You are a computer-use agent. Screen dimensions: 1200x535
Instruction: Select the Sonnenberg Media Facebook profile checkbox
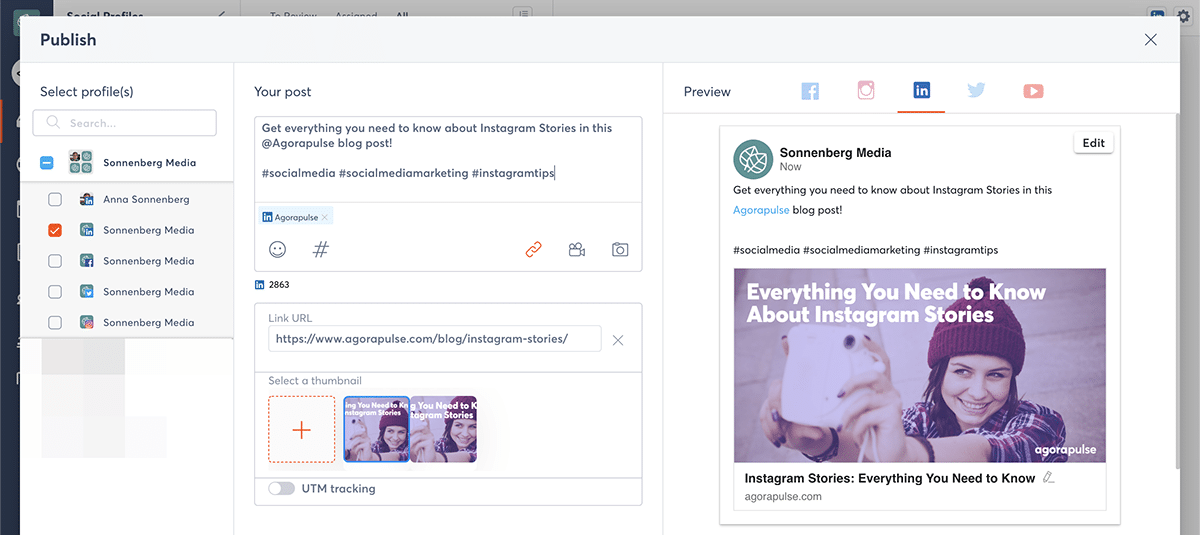[x=55, y=261]
